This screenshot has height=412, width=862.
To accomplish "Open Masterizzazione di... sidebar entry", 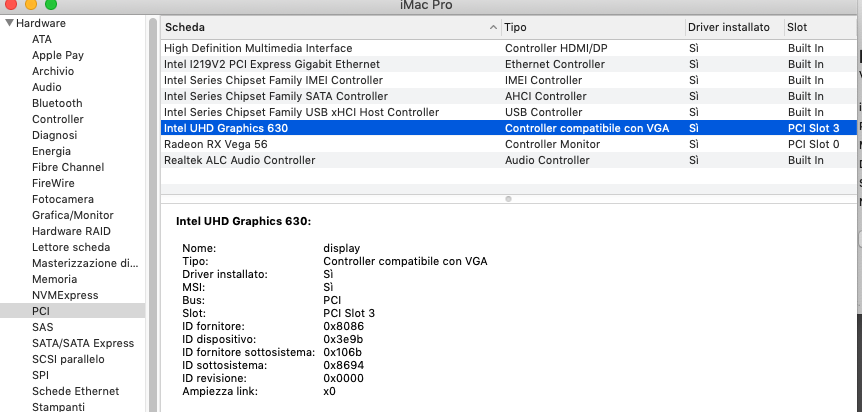I will tap(85, 262).
